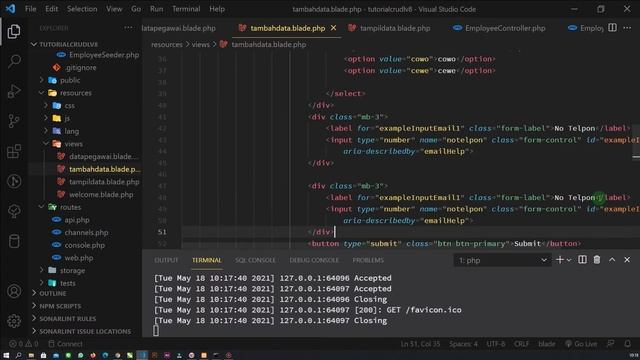Create a new terminal with plus icon
This screenshot has width=640, height=360.
tap(560, 260)
